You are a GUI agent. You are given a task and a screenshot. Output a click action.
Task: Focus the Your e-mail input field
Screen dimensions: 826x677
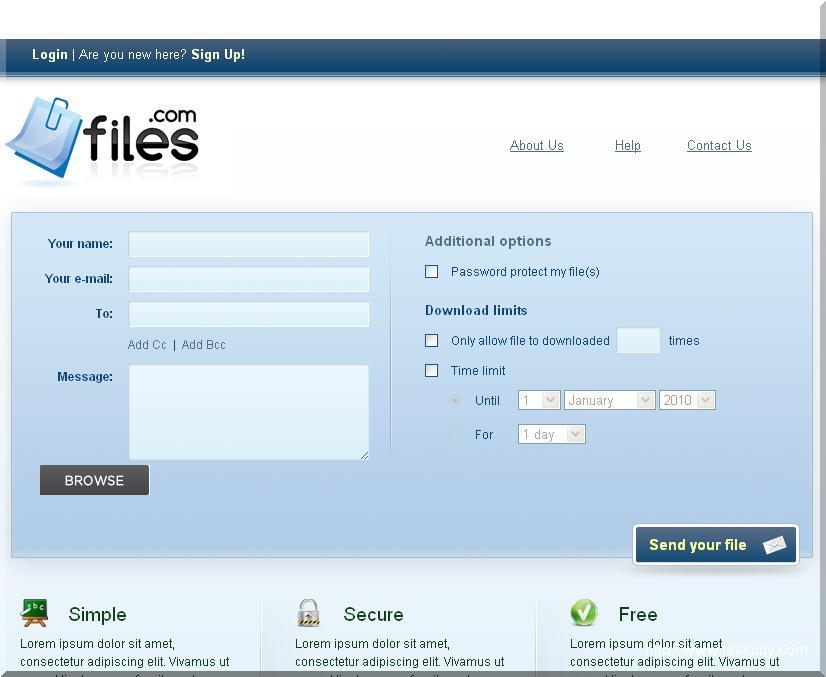(248, 279)
